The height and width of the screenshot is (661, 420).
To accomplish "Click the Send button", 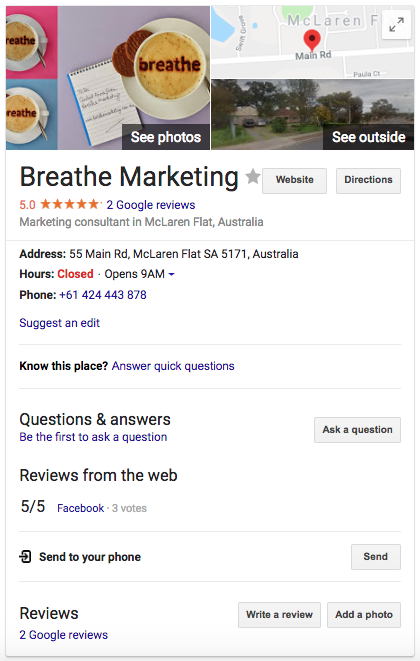I will [376, 557].
